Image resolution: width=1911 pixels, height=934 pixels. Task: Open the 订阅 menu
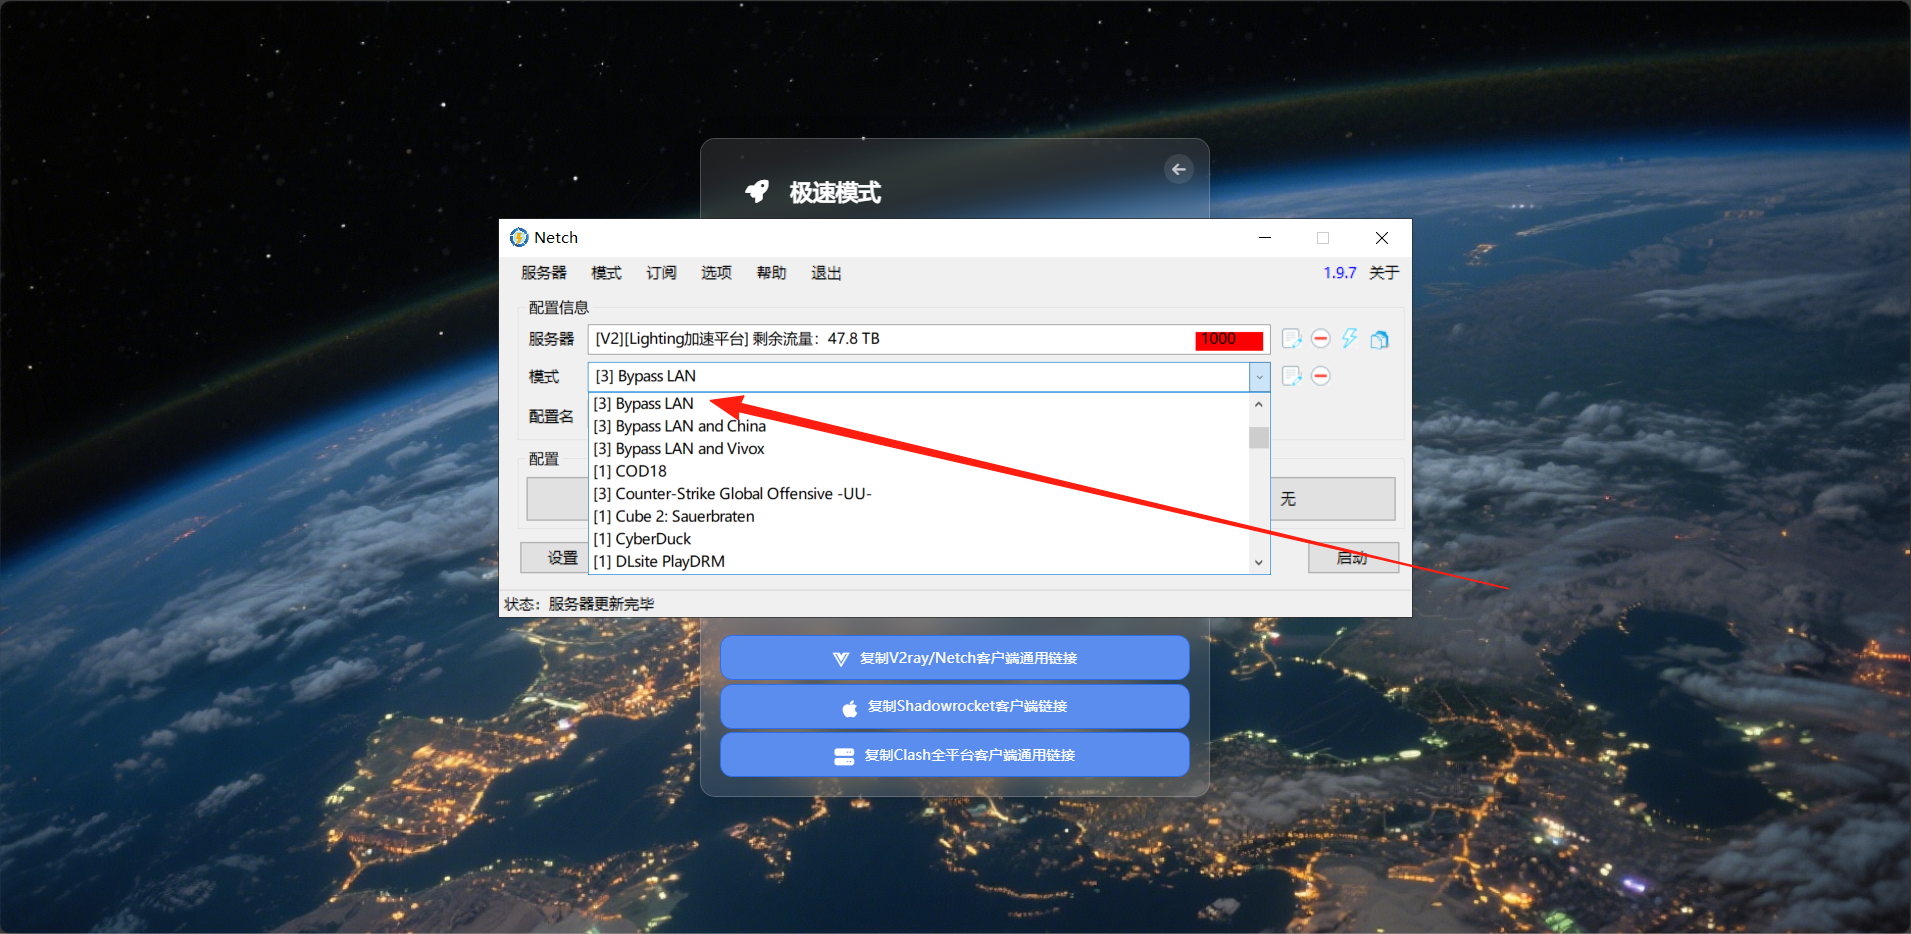(661, 273)
